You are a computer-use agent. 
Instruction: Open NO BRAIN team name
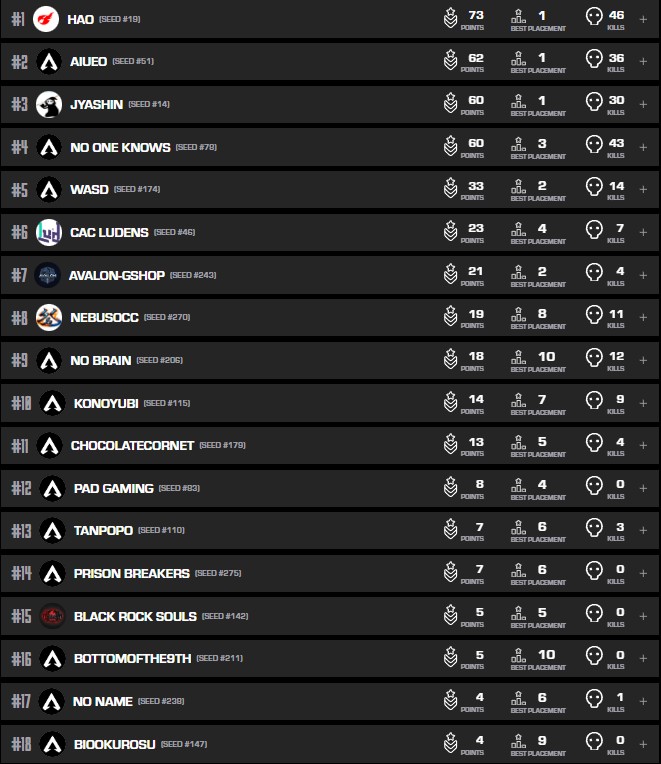click(100, 360)
